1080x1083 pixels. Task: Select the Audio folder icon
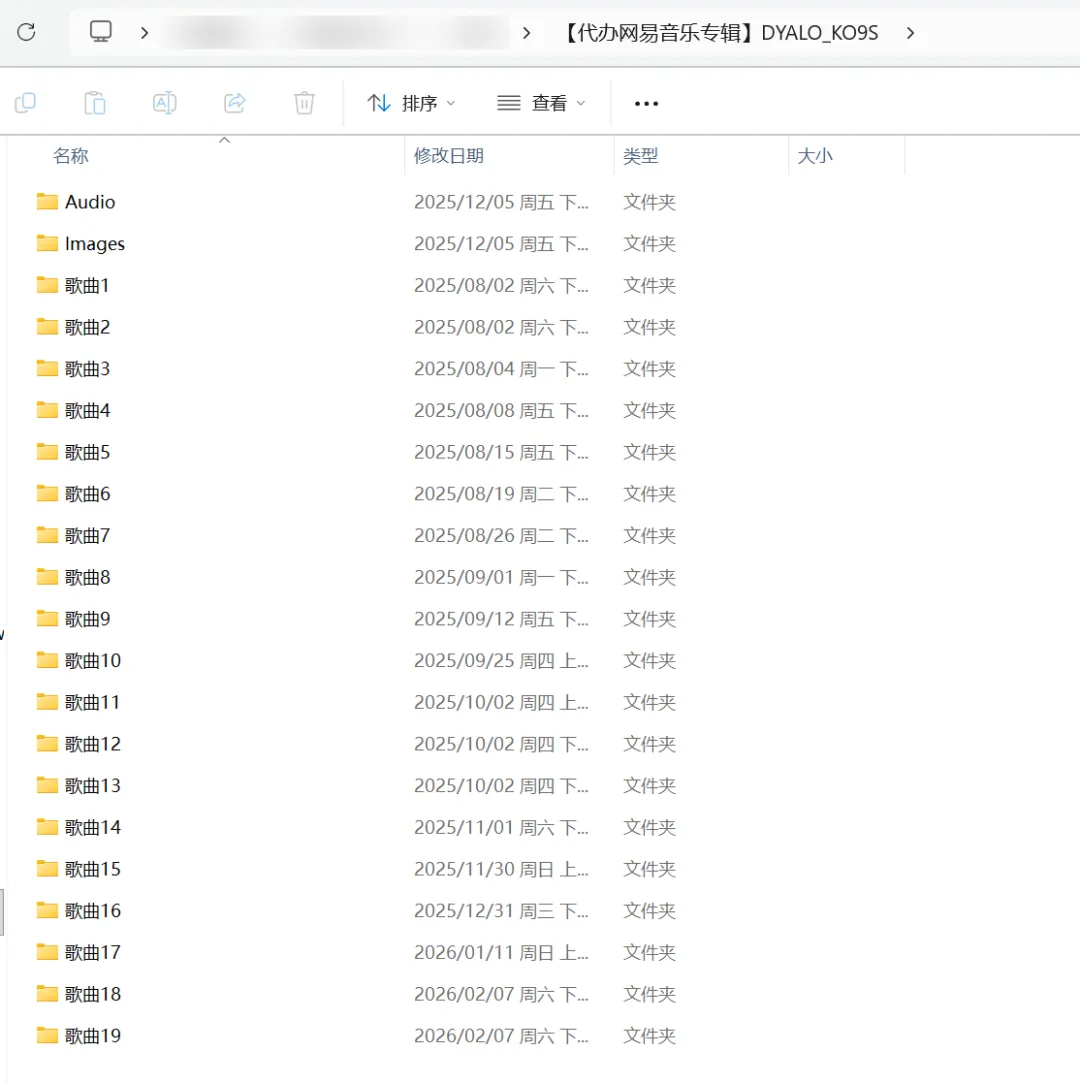click(x=47, y=202)
